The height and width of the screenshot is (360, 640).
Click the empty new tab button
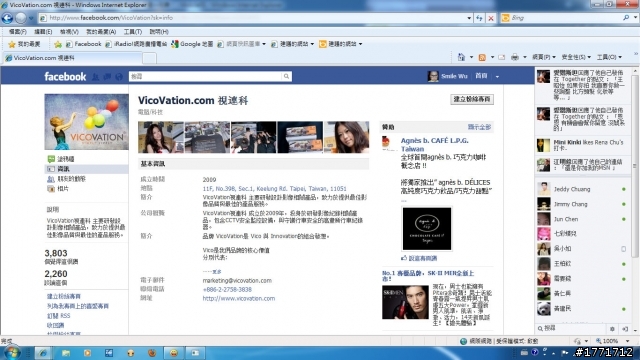point(149,58)
